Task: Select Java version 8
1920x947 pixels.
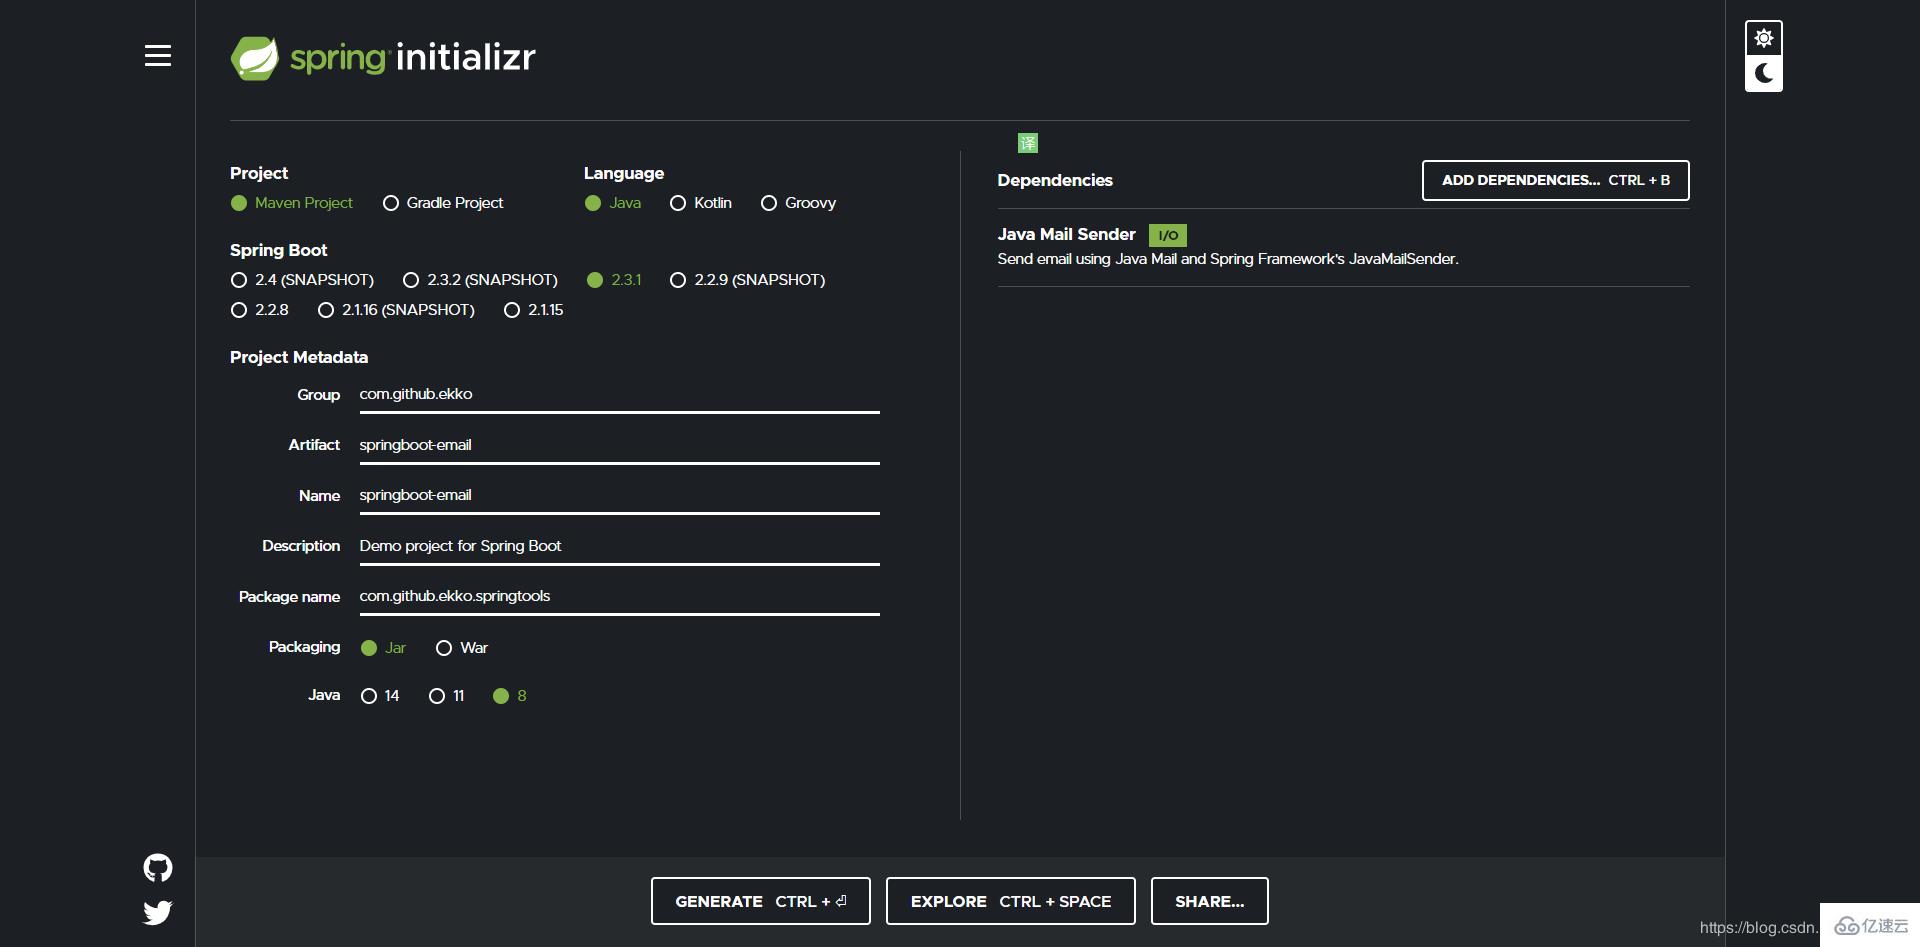Action: [x=510, y=696]
